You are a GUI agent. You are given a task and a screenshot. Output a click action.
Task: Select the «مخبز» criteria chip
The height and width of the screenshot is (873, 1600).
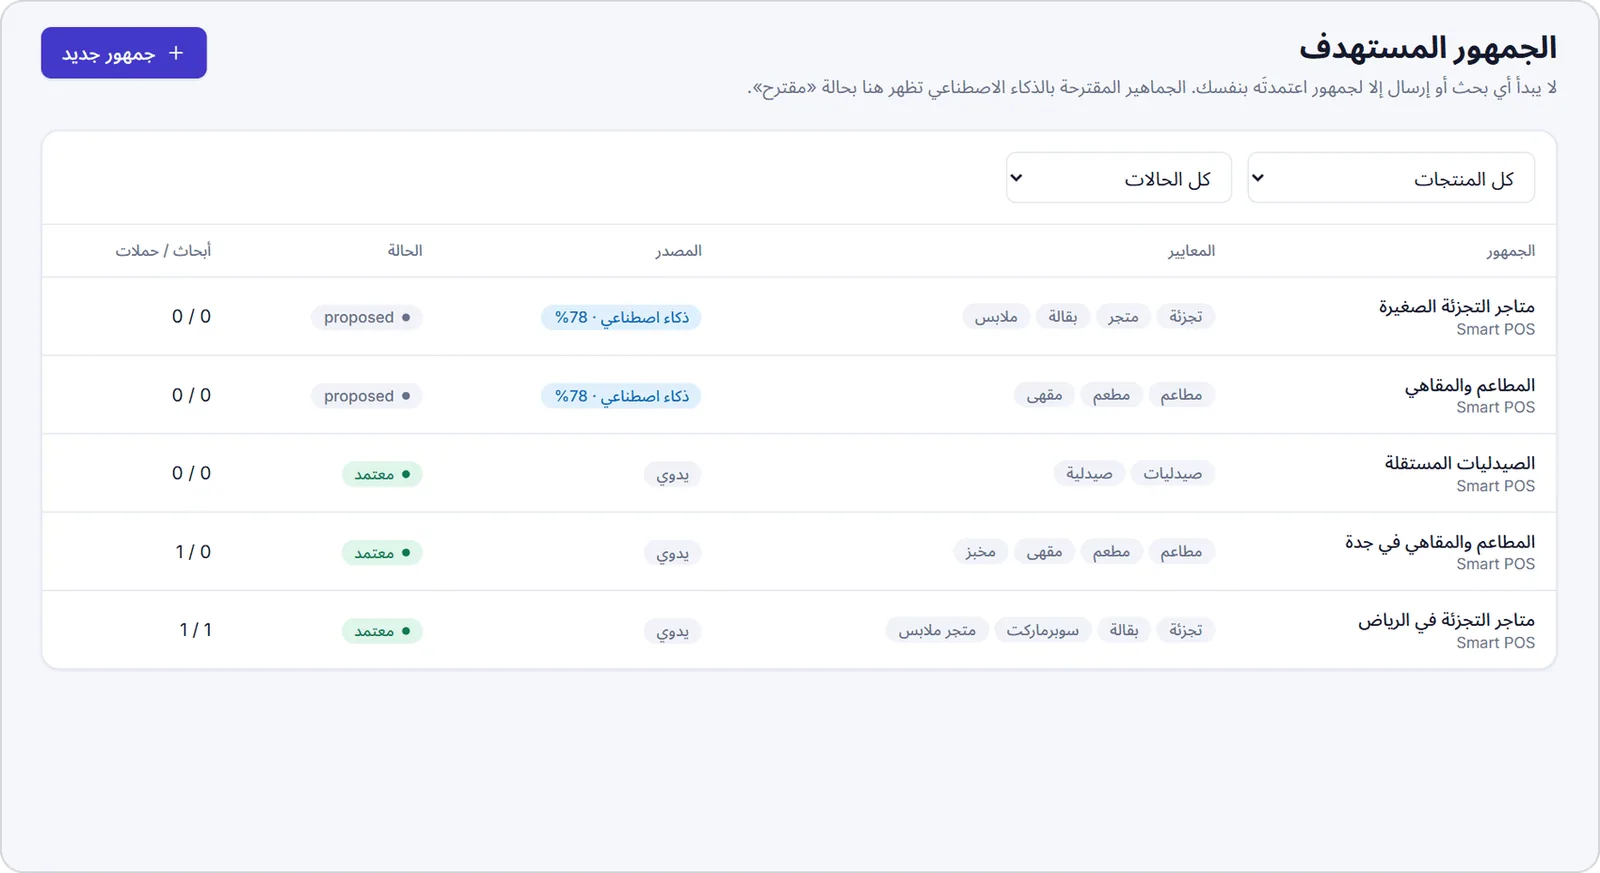pos(980,552)
